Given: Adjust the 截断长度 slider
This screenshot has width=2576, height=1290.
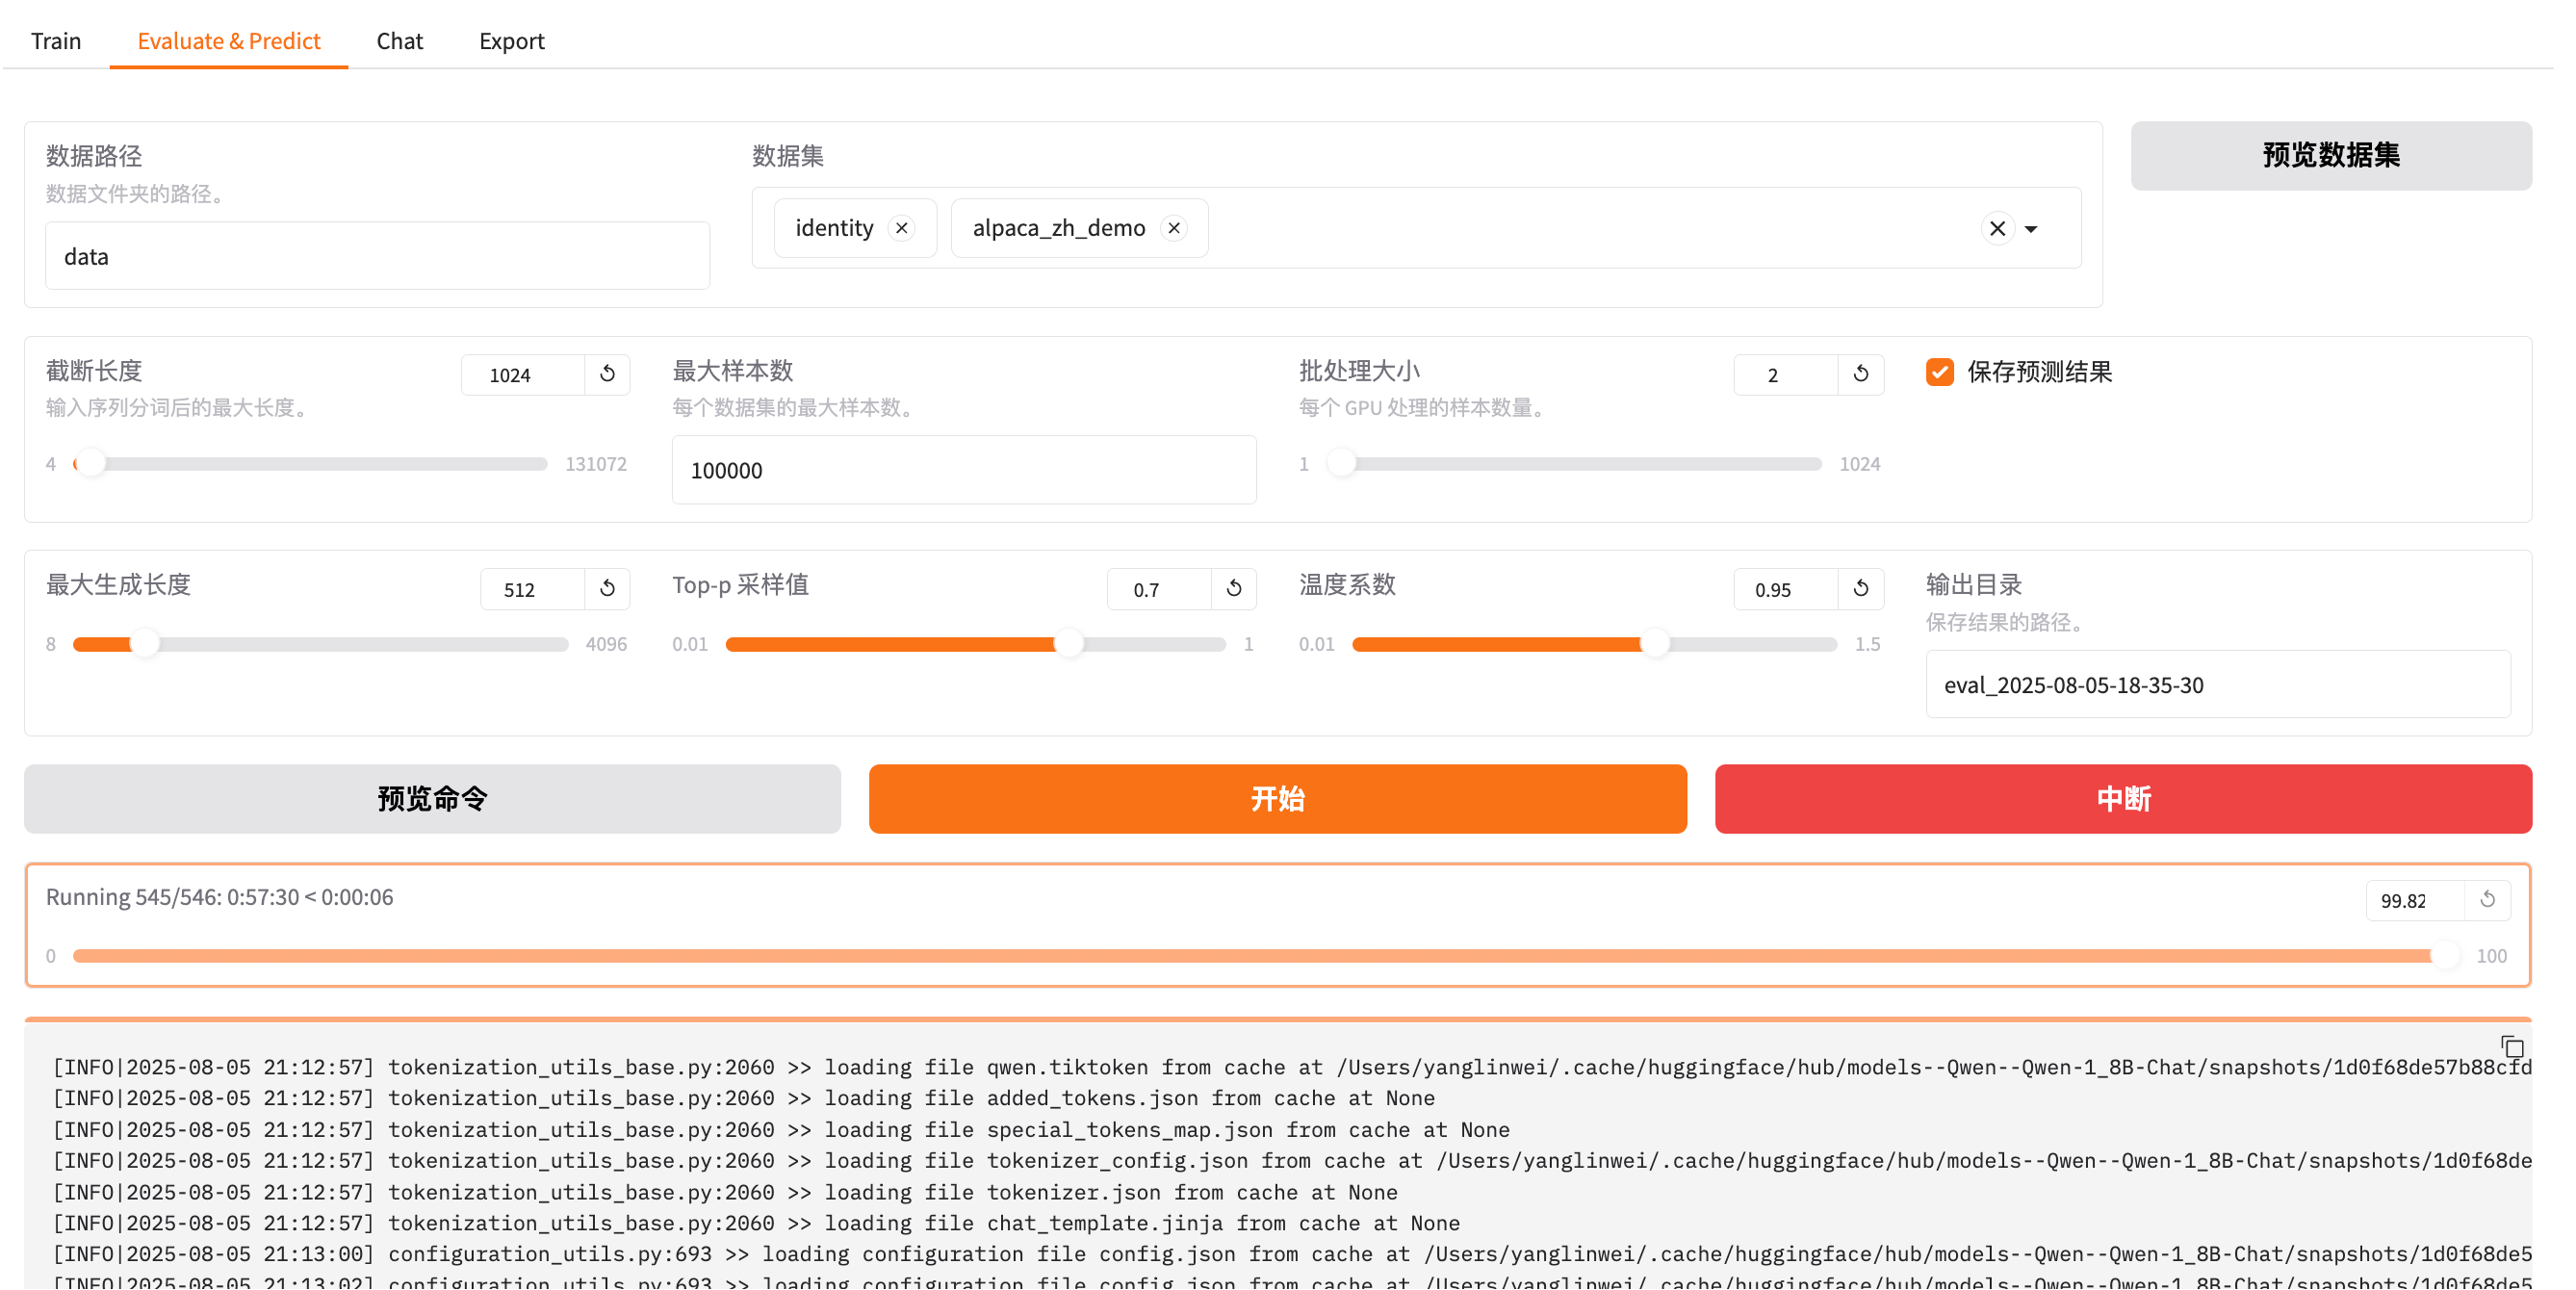Looking at the screenshot, I should (310, 464).
